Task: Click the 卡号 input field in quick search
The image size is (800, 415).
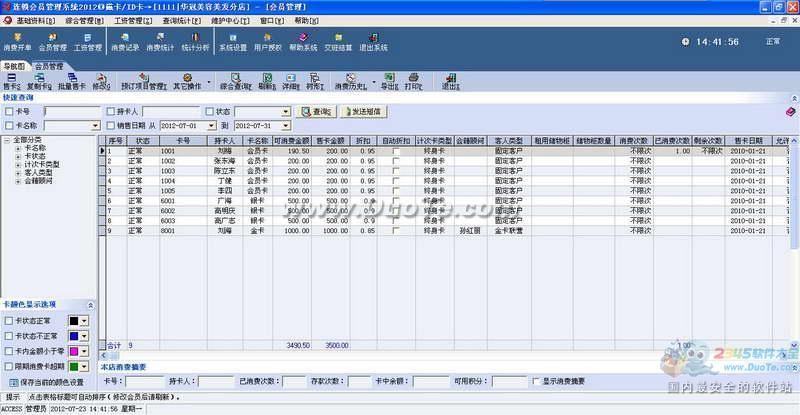Action: pos(72,111)
